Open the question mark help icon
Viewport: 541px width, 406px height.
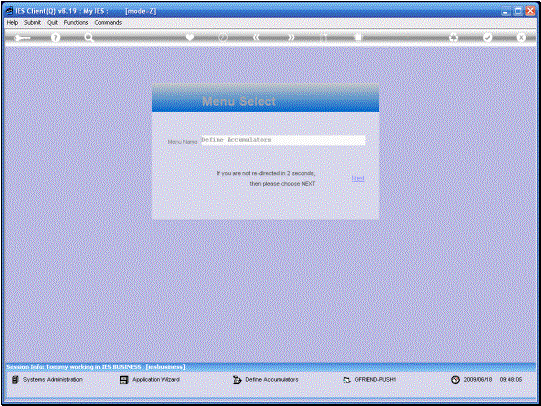click(55, 38)
